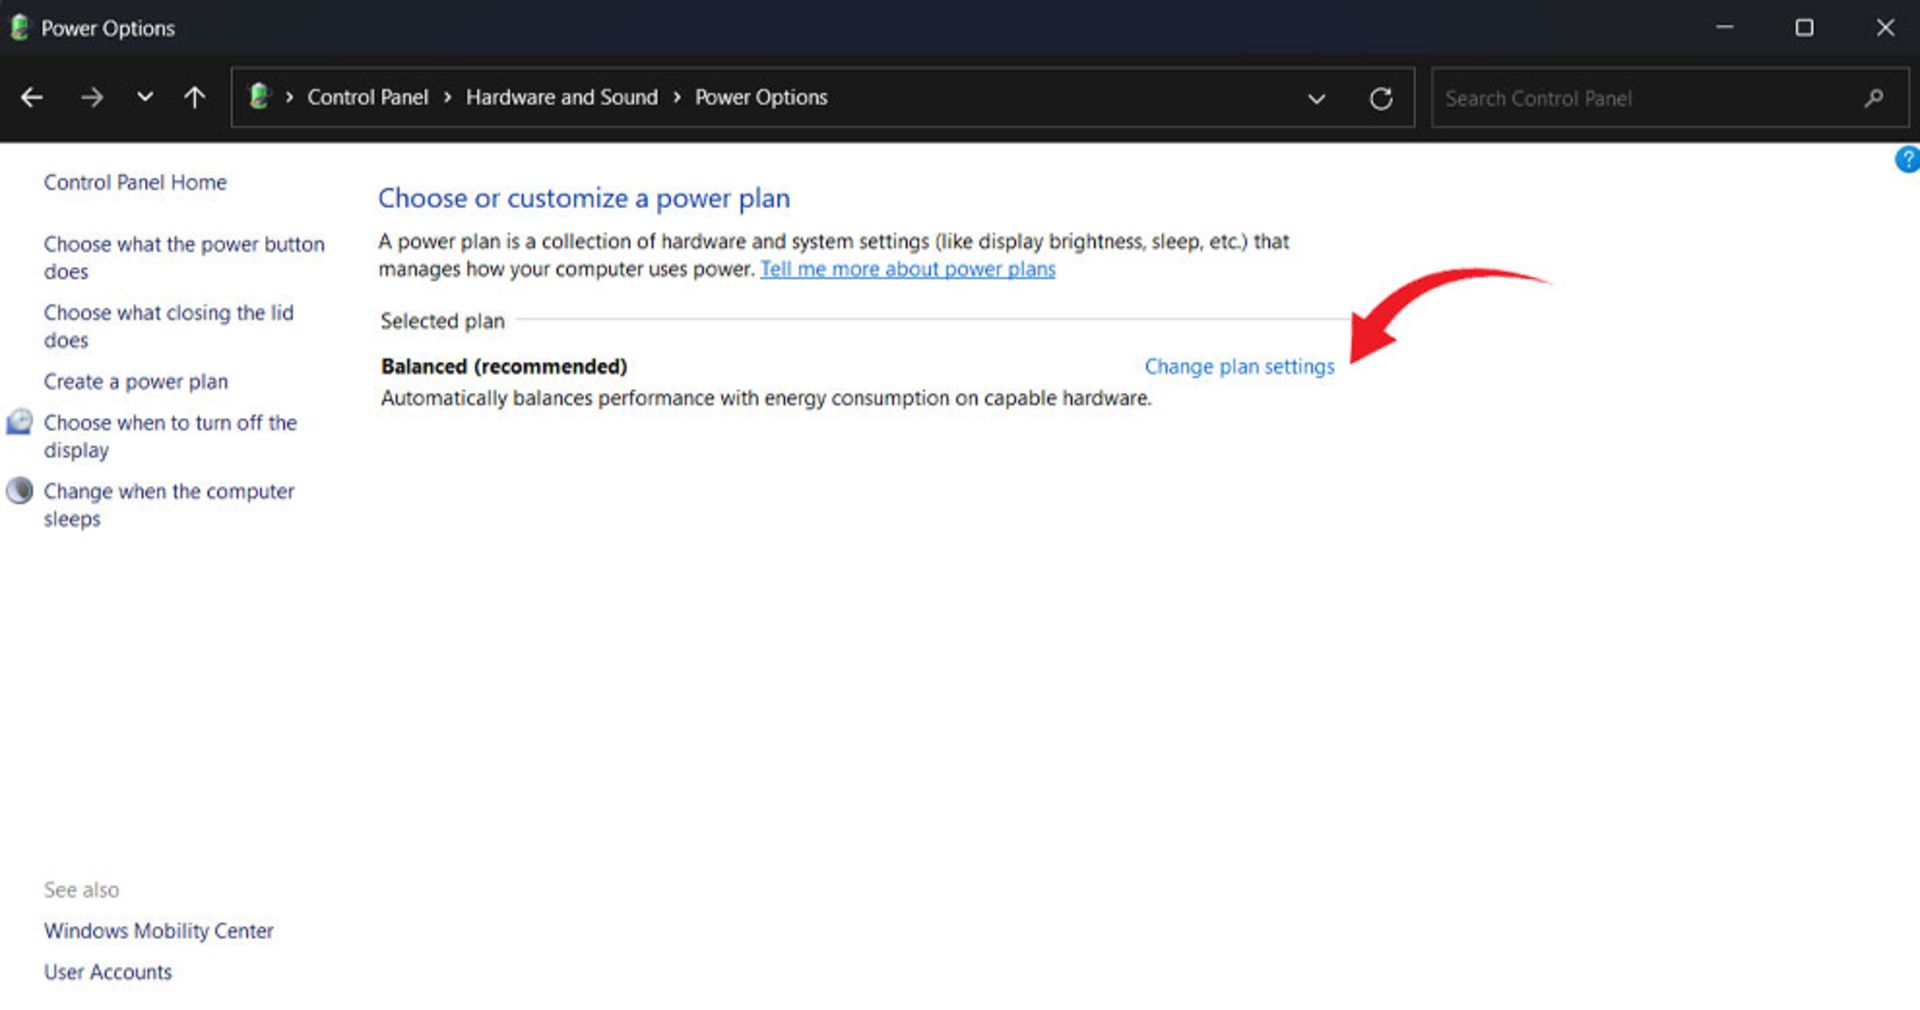Open Choose what the power button does
This screenshot has width=1920, height=1010.
click(184, 257)
